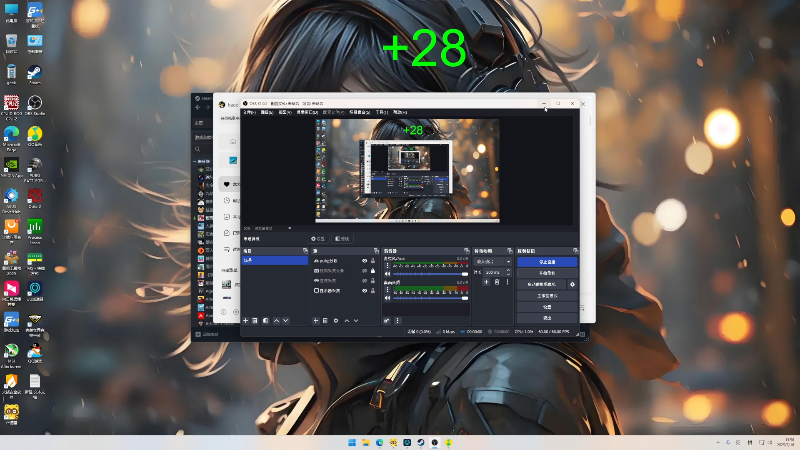
Task: Remove the selected source via trash icon
Action: tap(326, 320)
